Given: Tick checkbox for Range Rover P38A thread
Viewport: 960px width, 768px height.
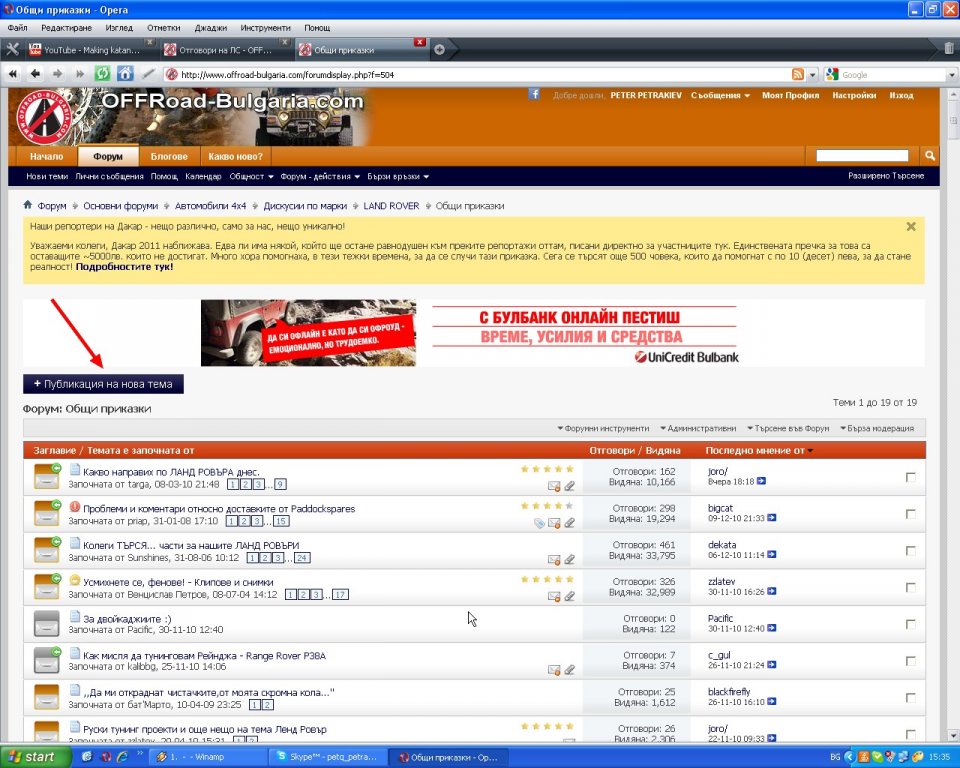Looking at the screenshot, I should [911, 661].
